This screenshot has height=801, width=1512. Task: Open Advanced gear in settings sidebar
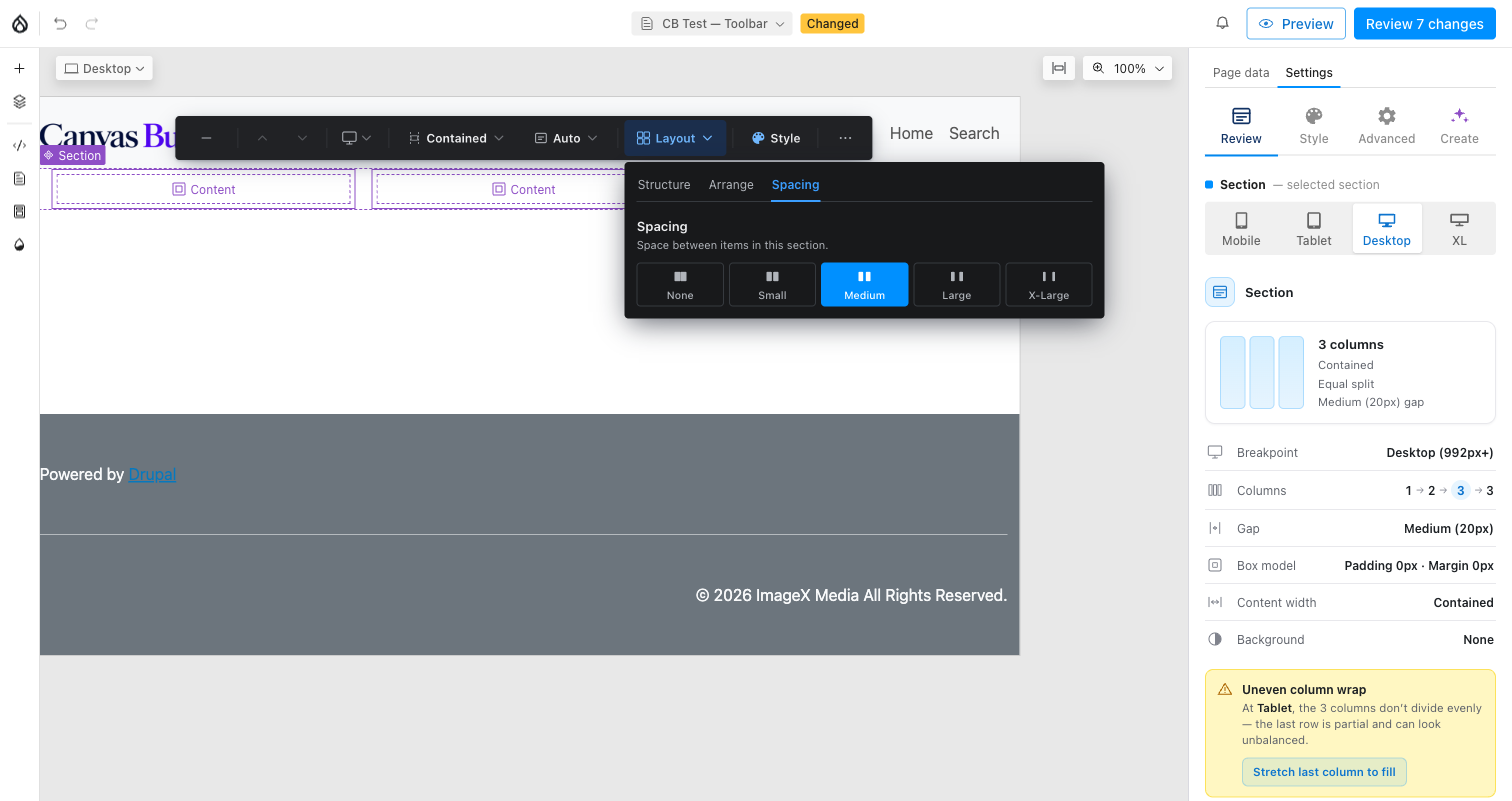(x=1386, y=127)
